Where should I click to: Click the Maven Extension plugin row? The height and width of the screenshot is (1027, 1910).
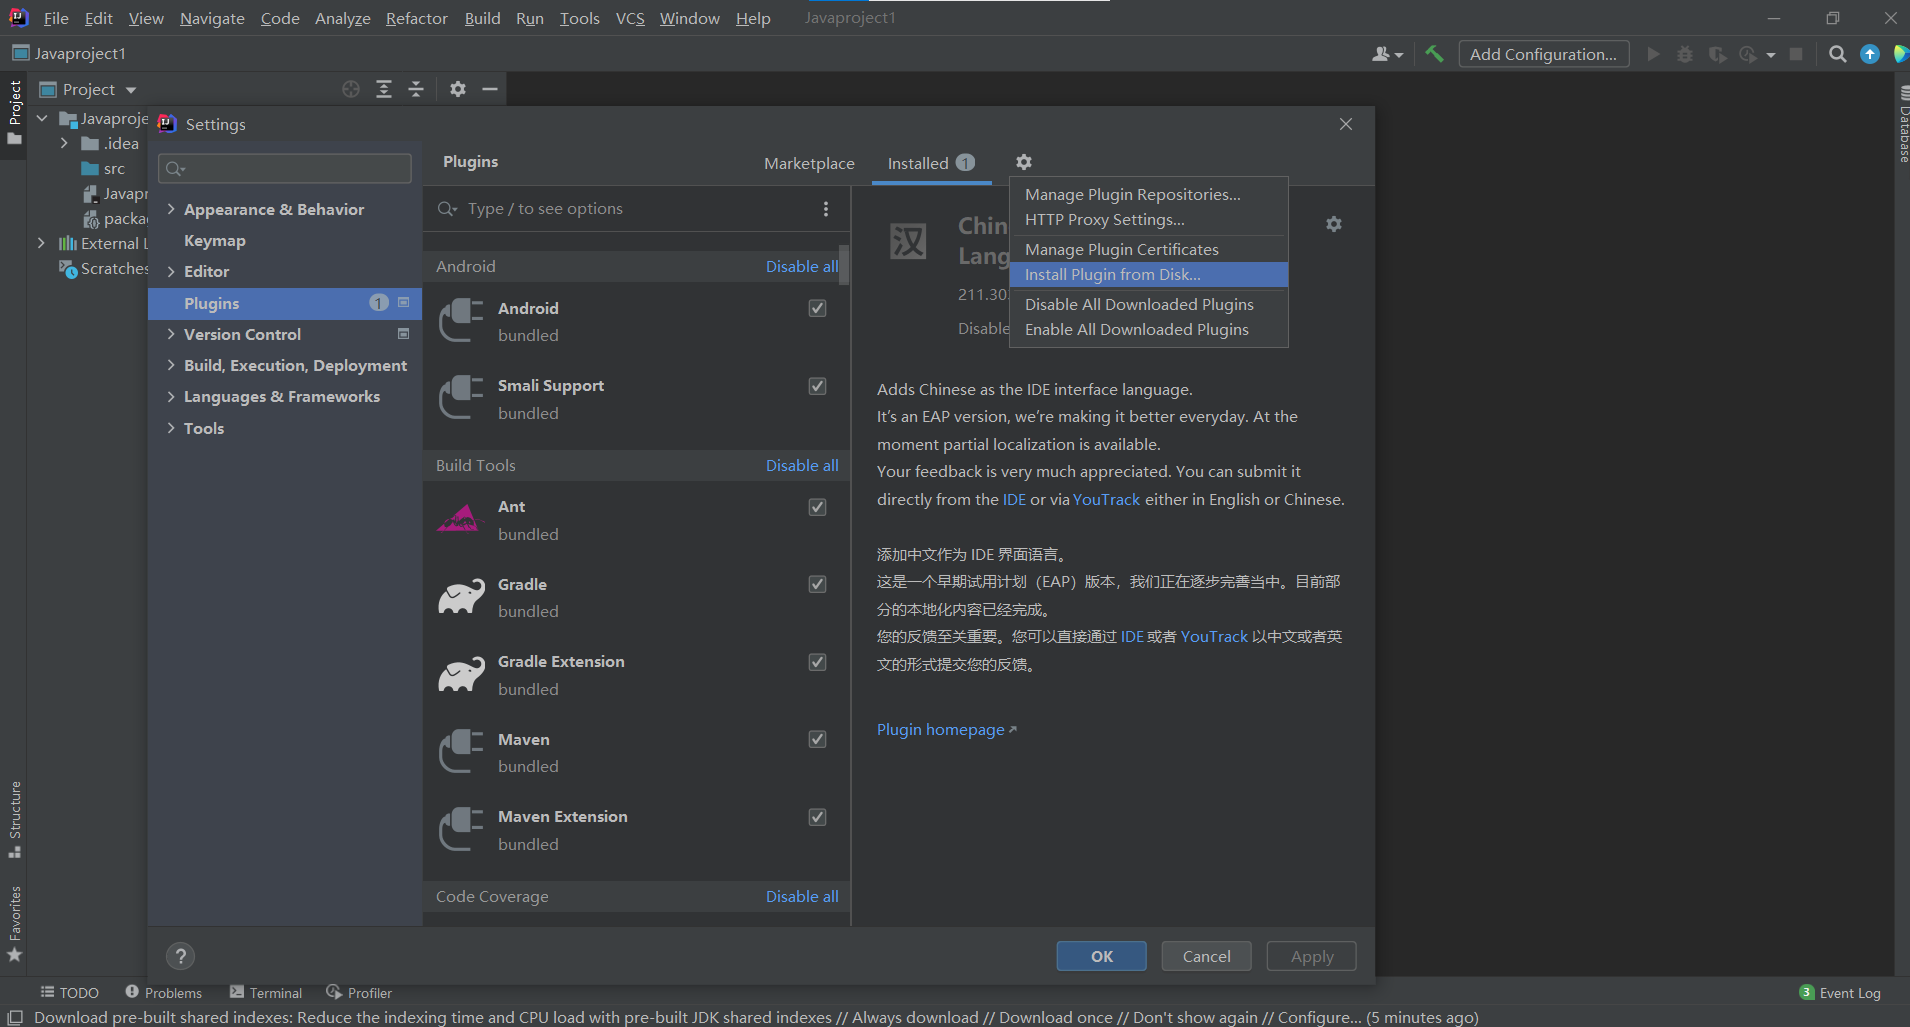[637, 830]
